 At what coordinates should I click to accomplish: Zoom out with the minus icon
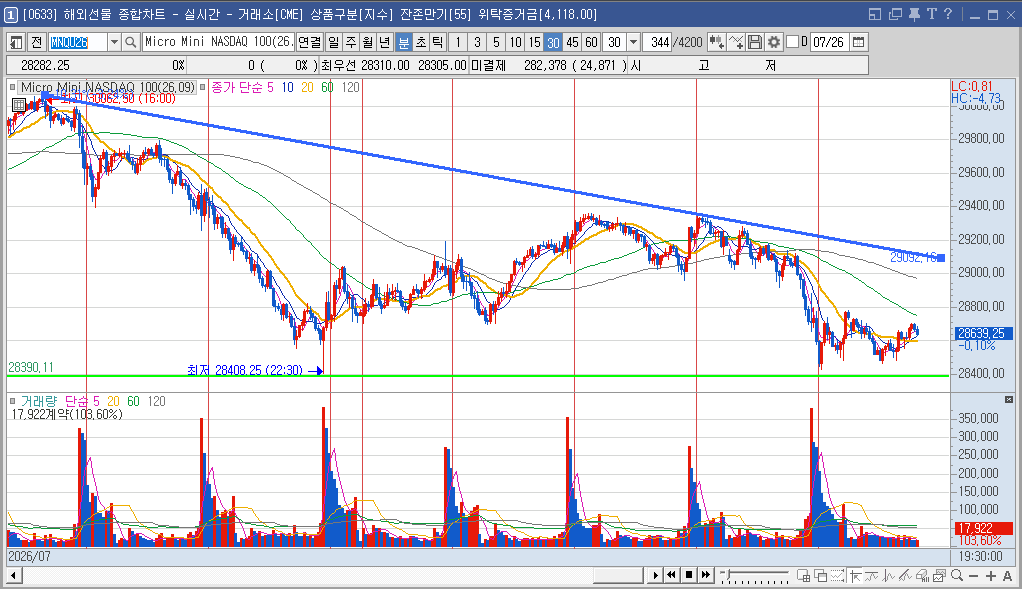(974, 576)
